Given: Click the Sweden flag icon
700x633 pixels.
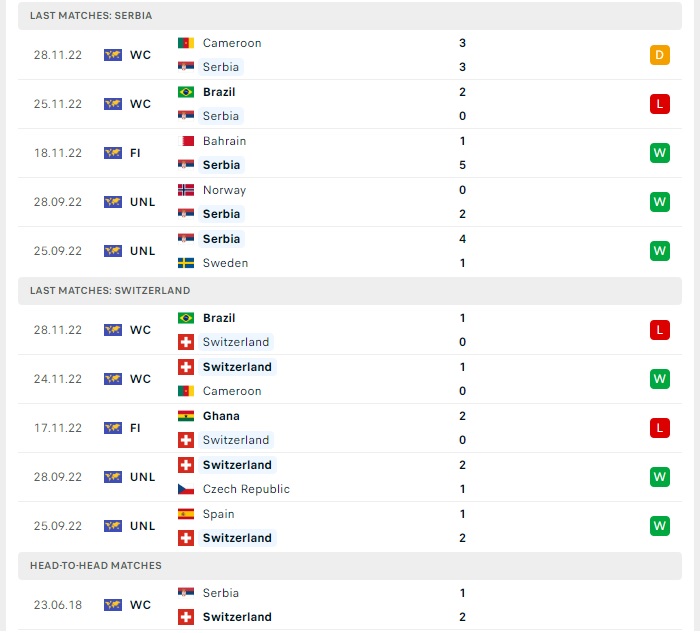Looking at the screenshot, I should click(186, 263).
